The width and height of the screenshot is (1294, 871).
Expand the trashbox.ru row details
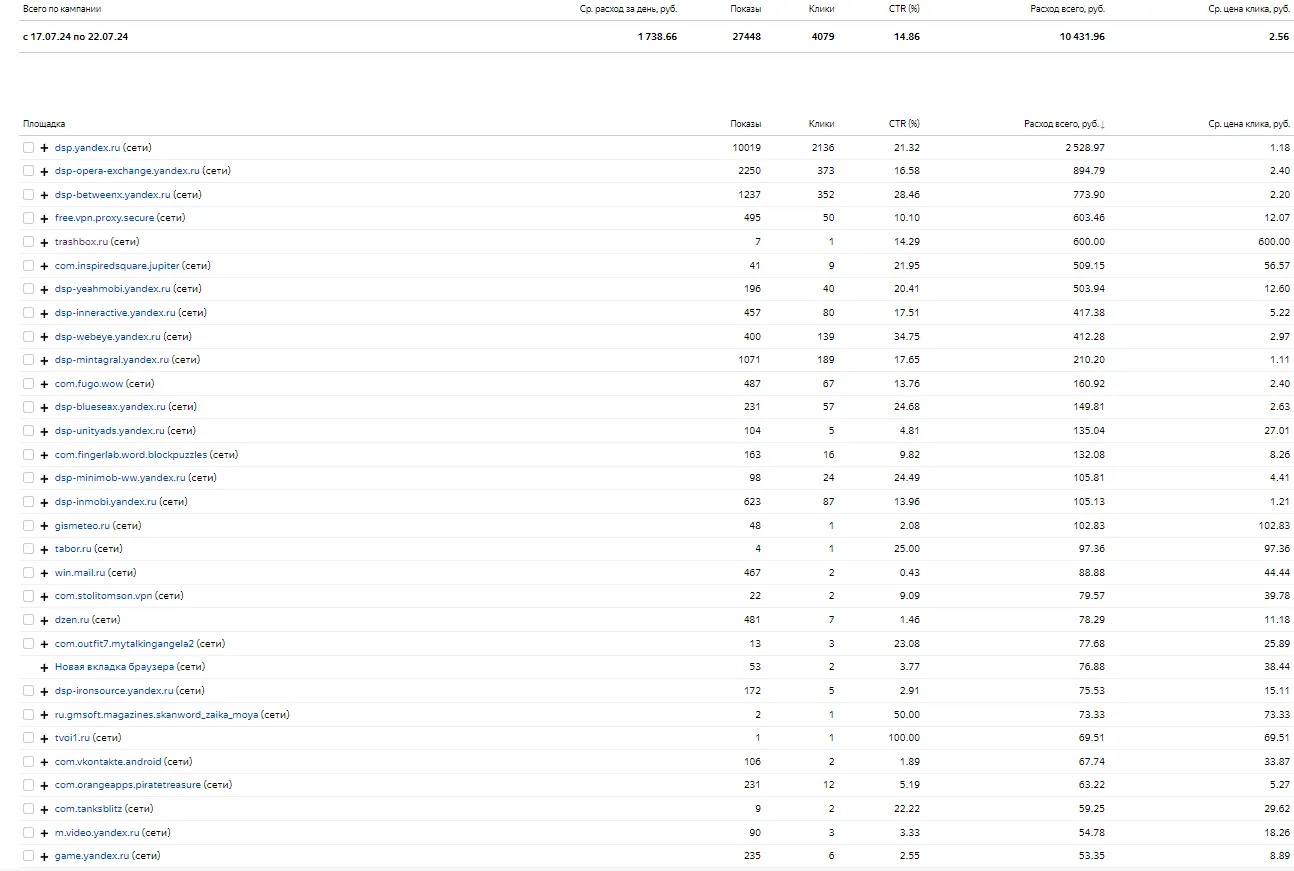click(44, 242)
